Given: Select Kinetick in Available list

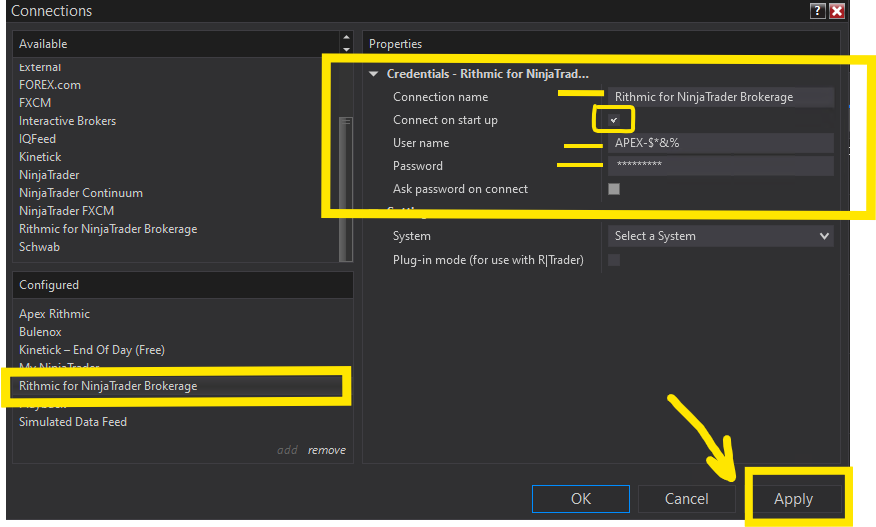Looking at the screenshot, I should click(40, 156).
